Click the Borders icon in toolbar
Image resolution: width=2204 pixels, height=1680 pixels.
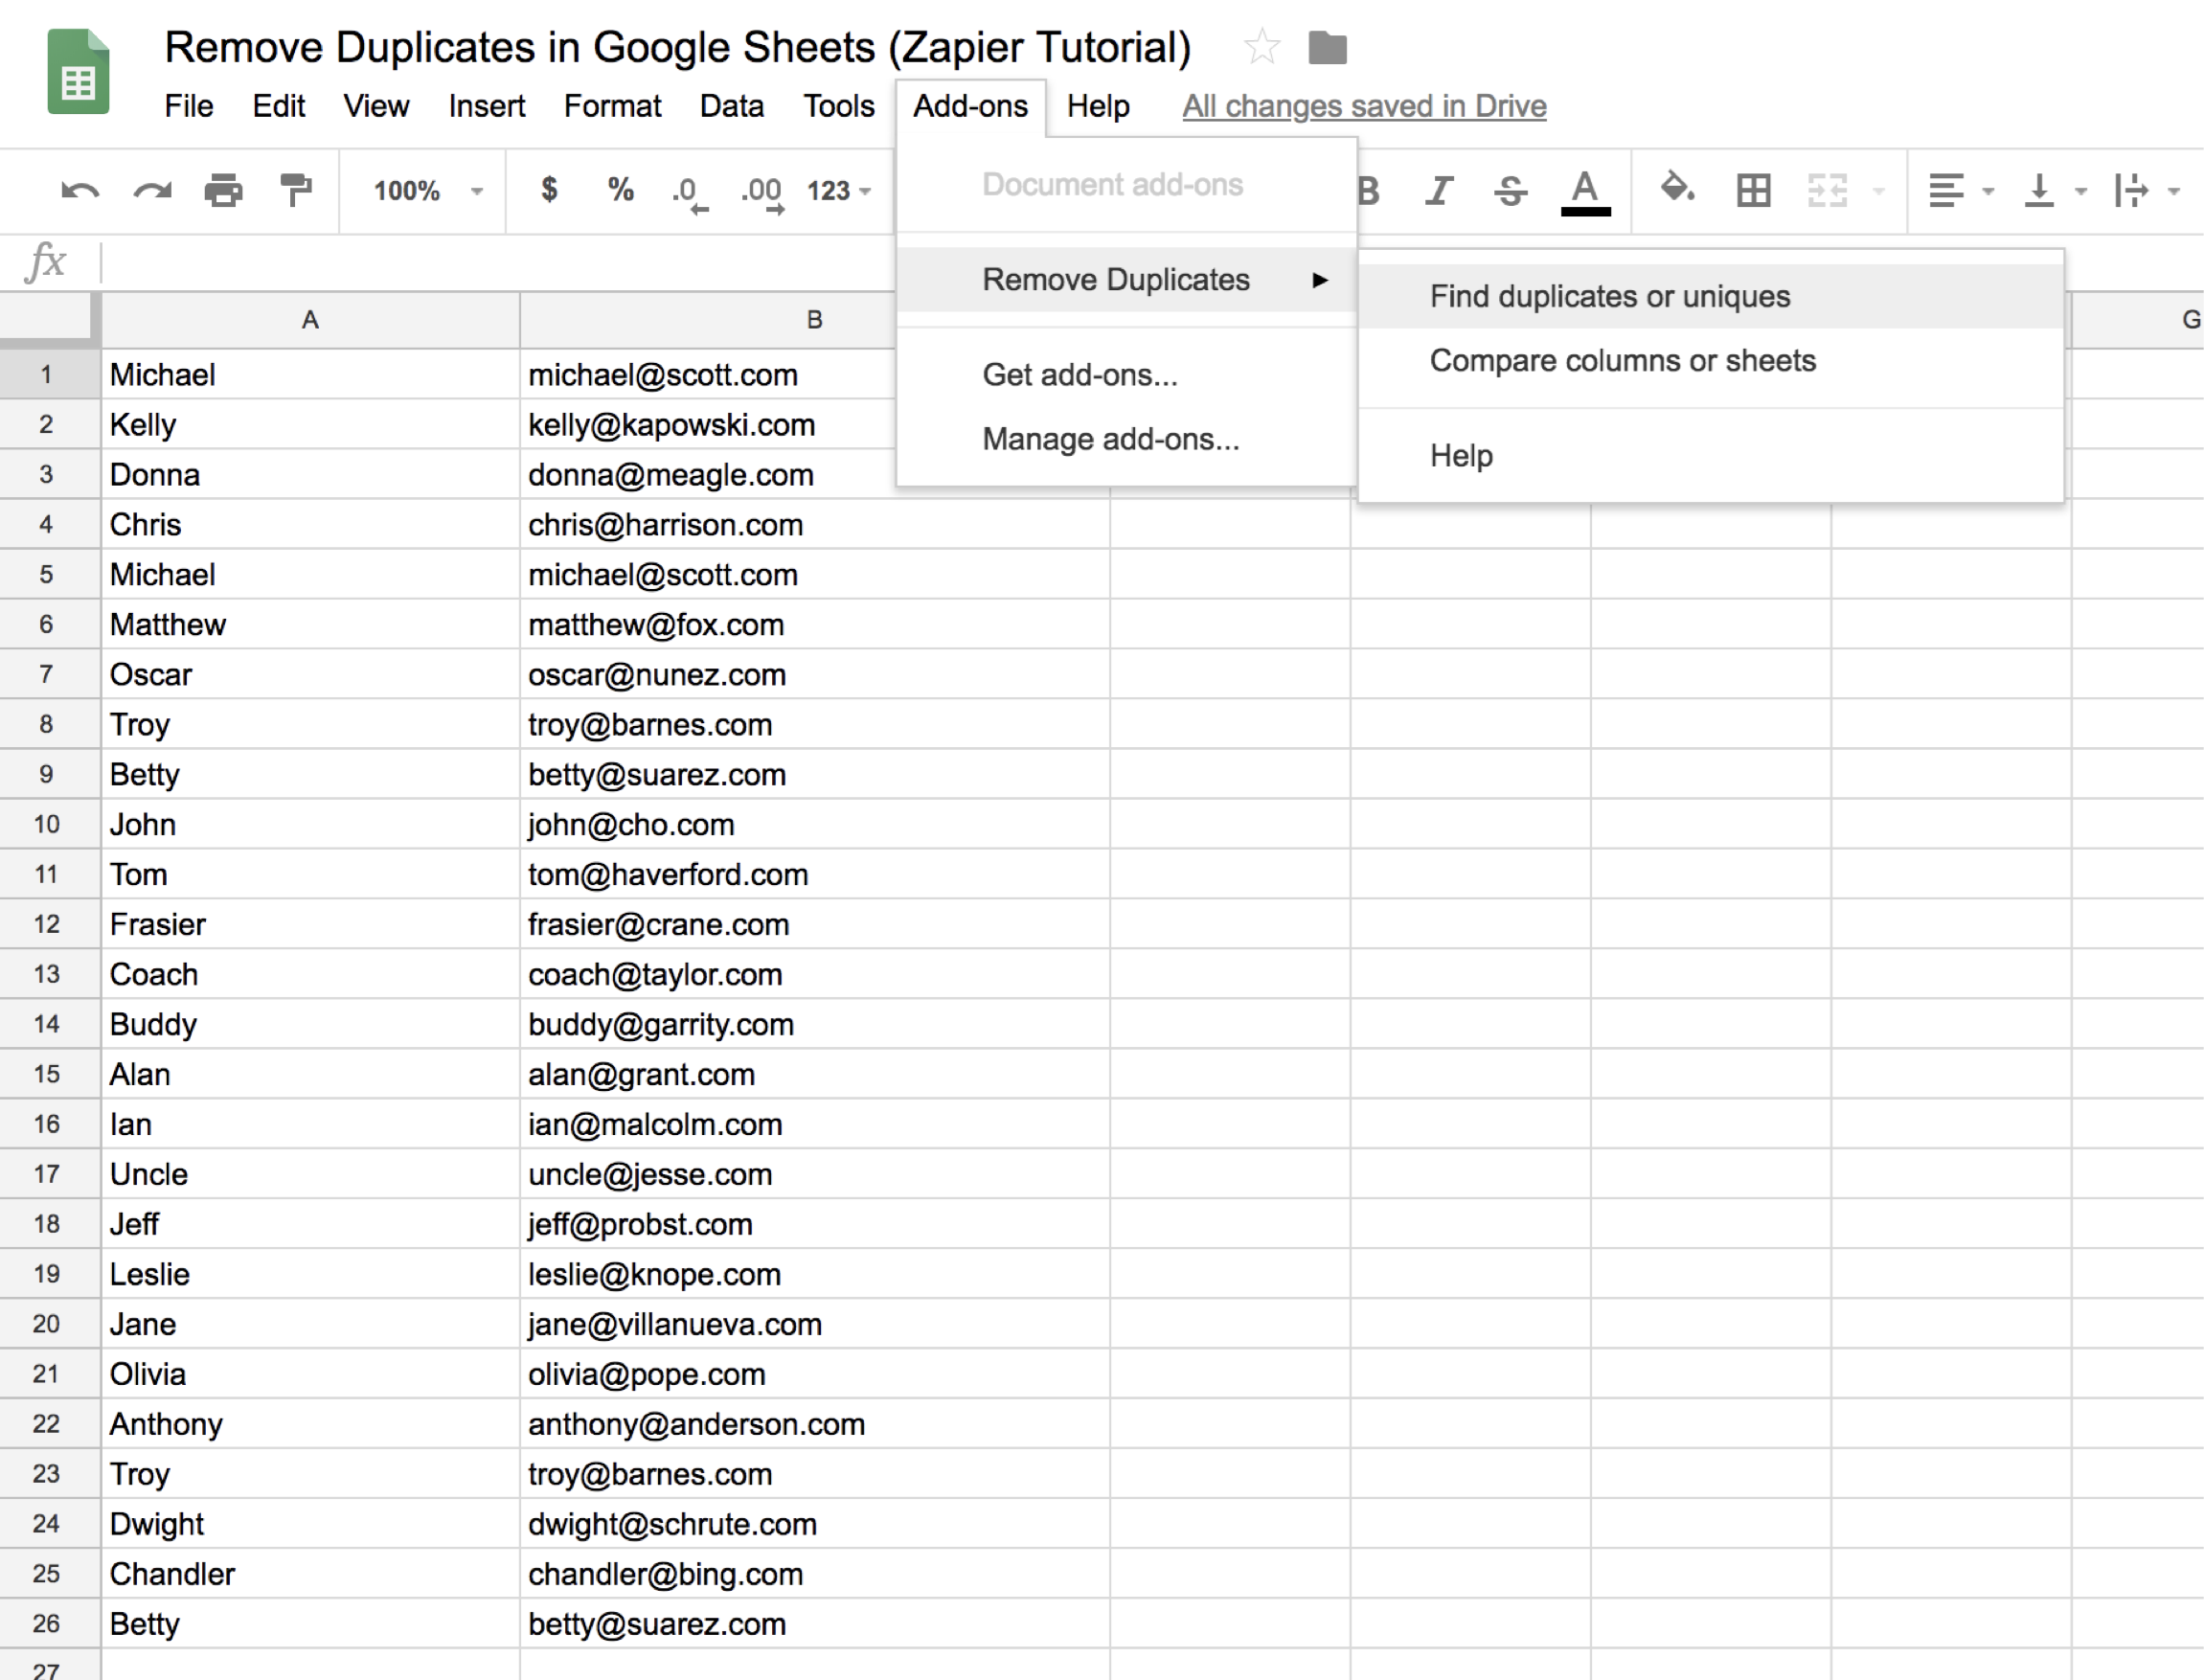click(x=1747, y=189)
